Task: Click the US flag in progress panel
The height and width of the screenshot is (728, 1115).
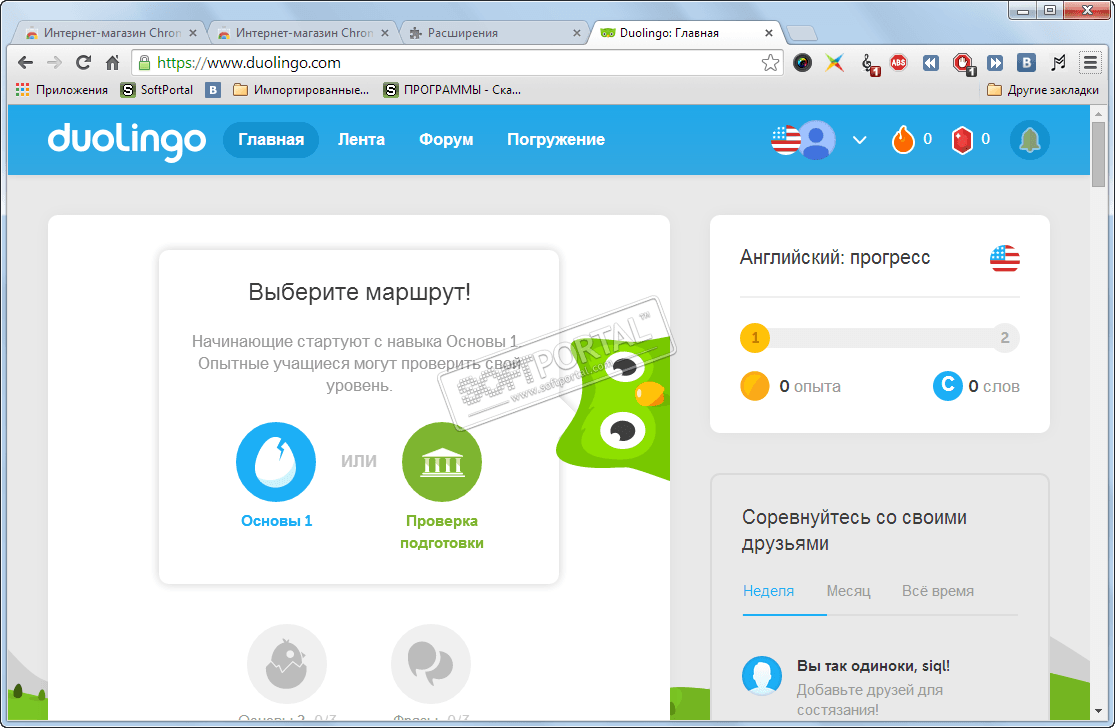Action: 1005,258
